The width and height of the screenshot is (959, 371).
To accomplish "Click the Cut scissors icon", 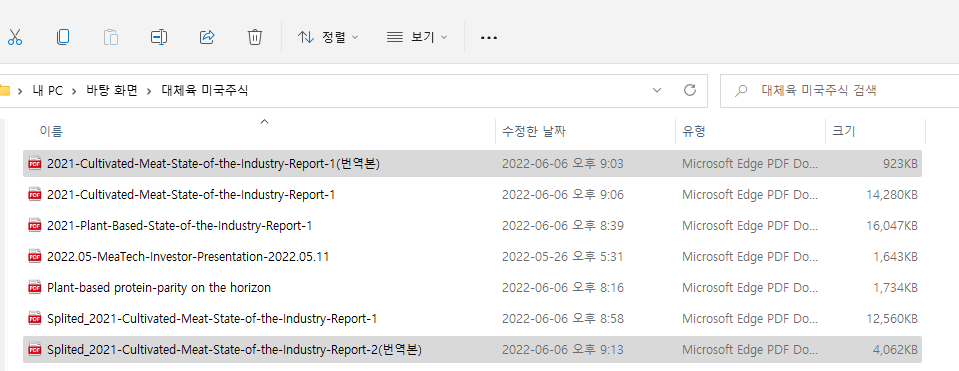I will (14, 37).
